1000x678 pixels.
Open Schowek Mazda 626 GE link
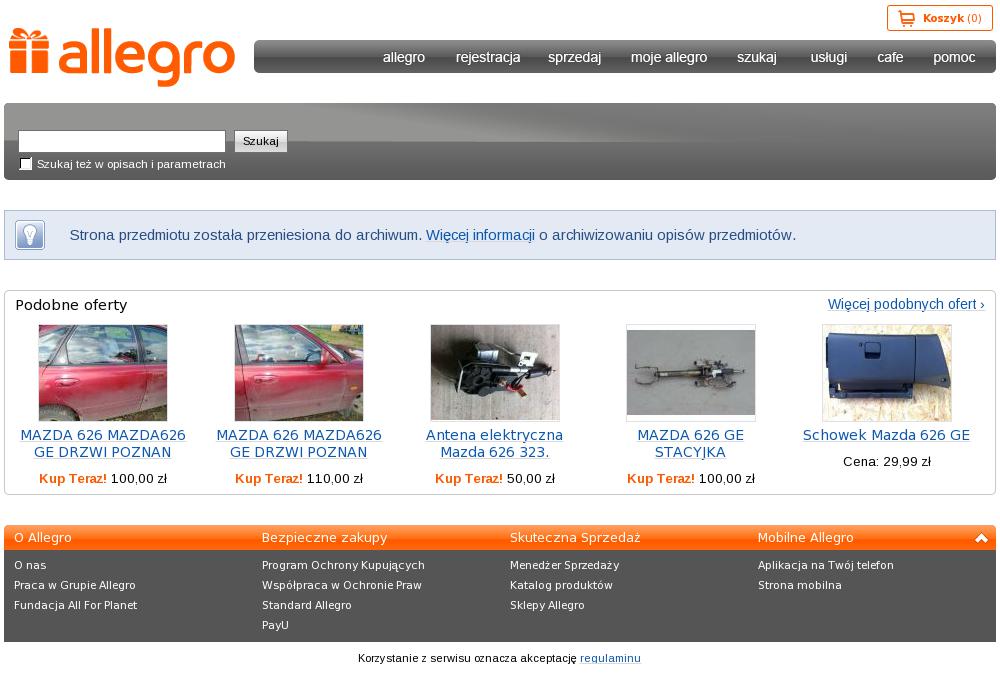point(886,435)
